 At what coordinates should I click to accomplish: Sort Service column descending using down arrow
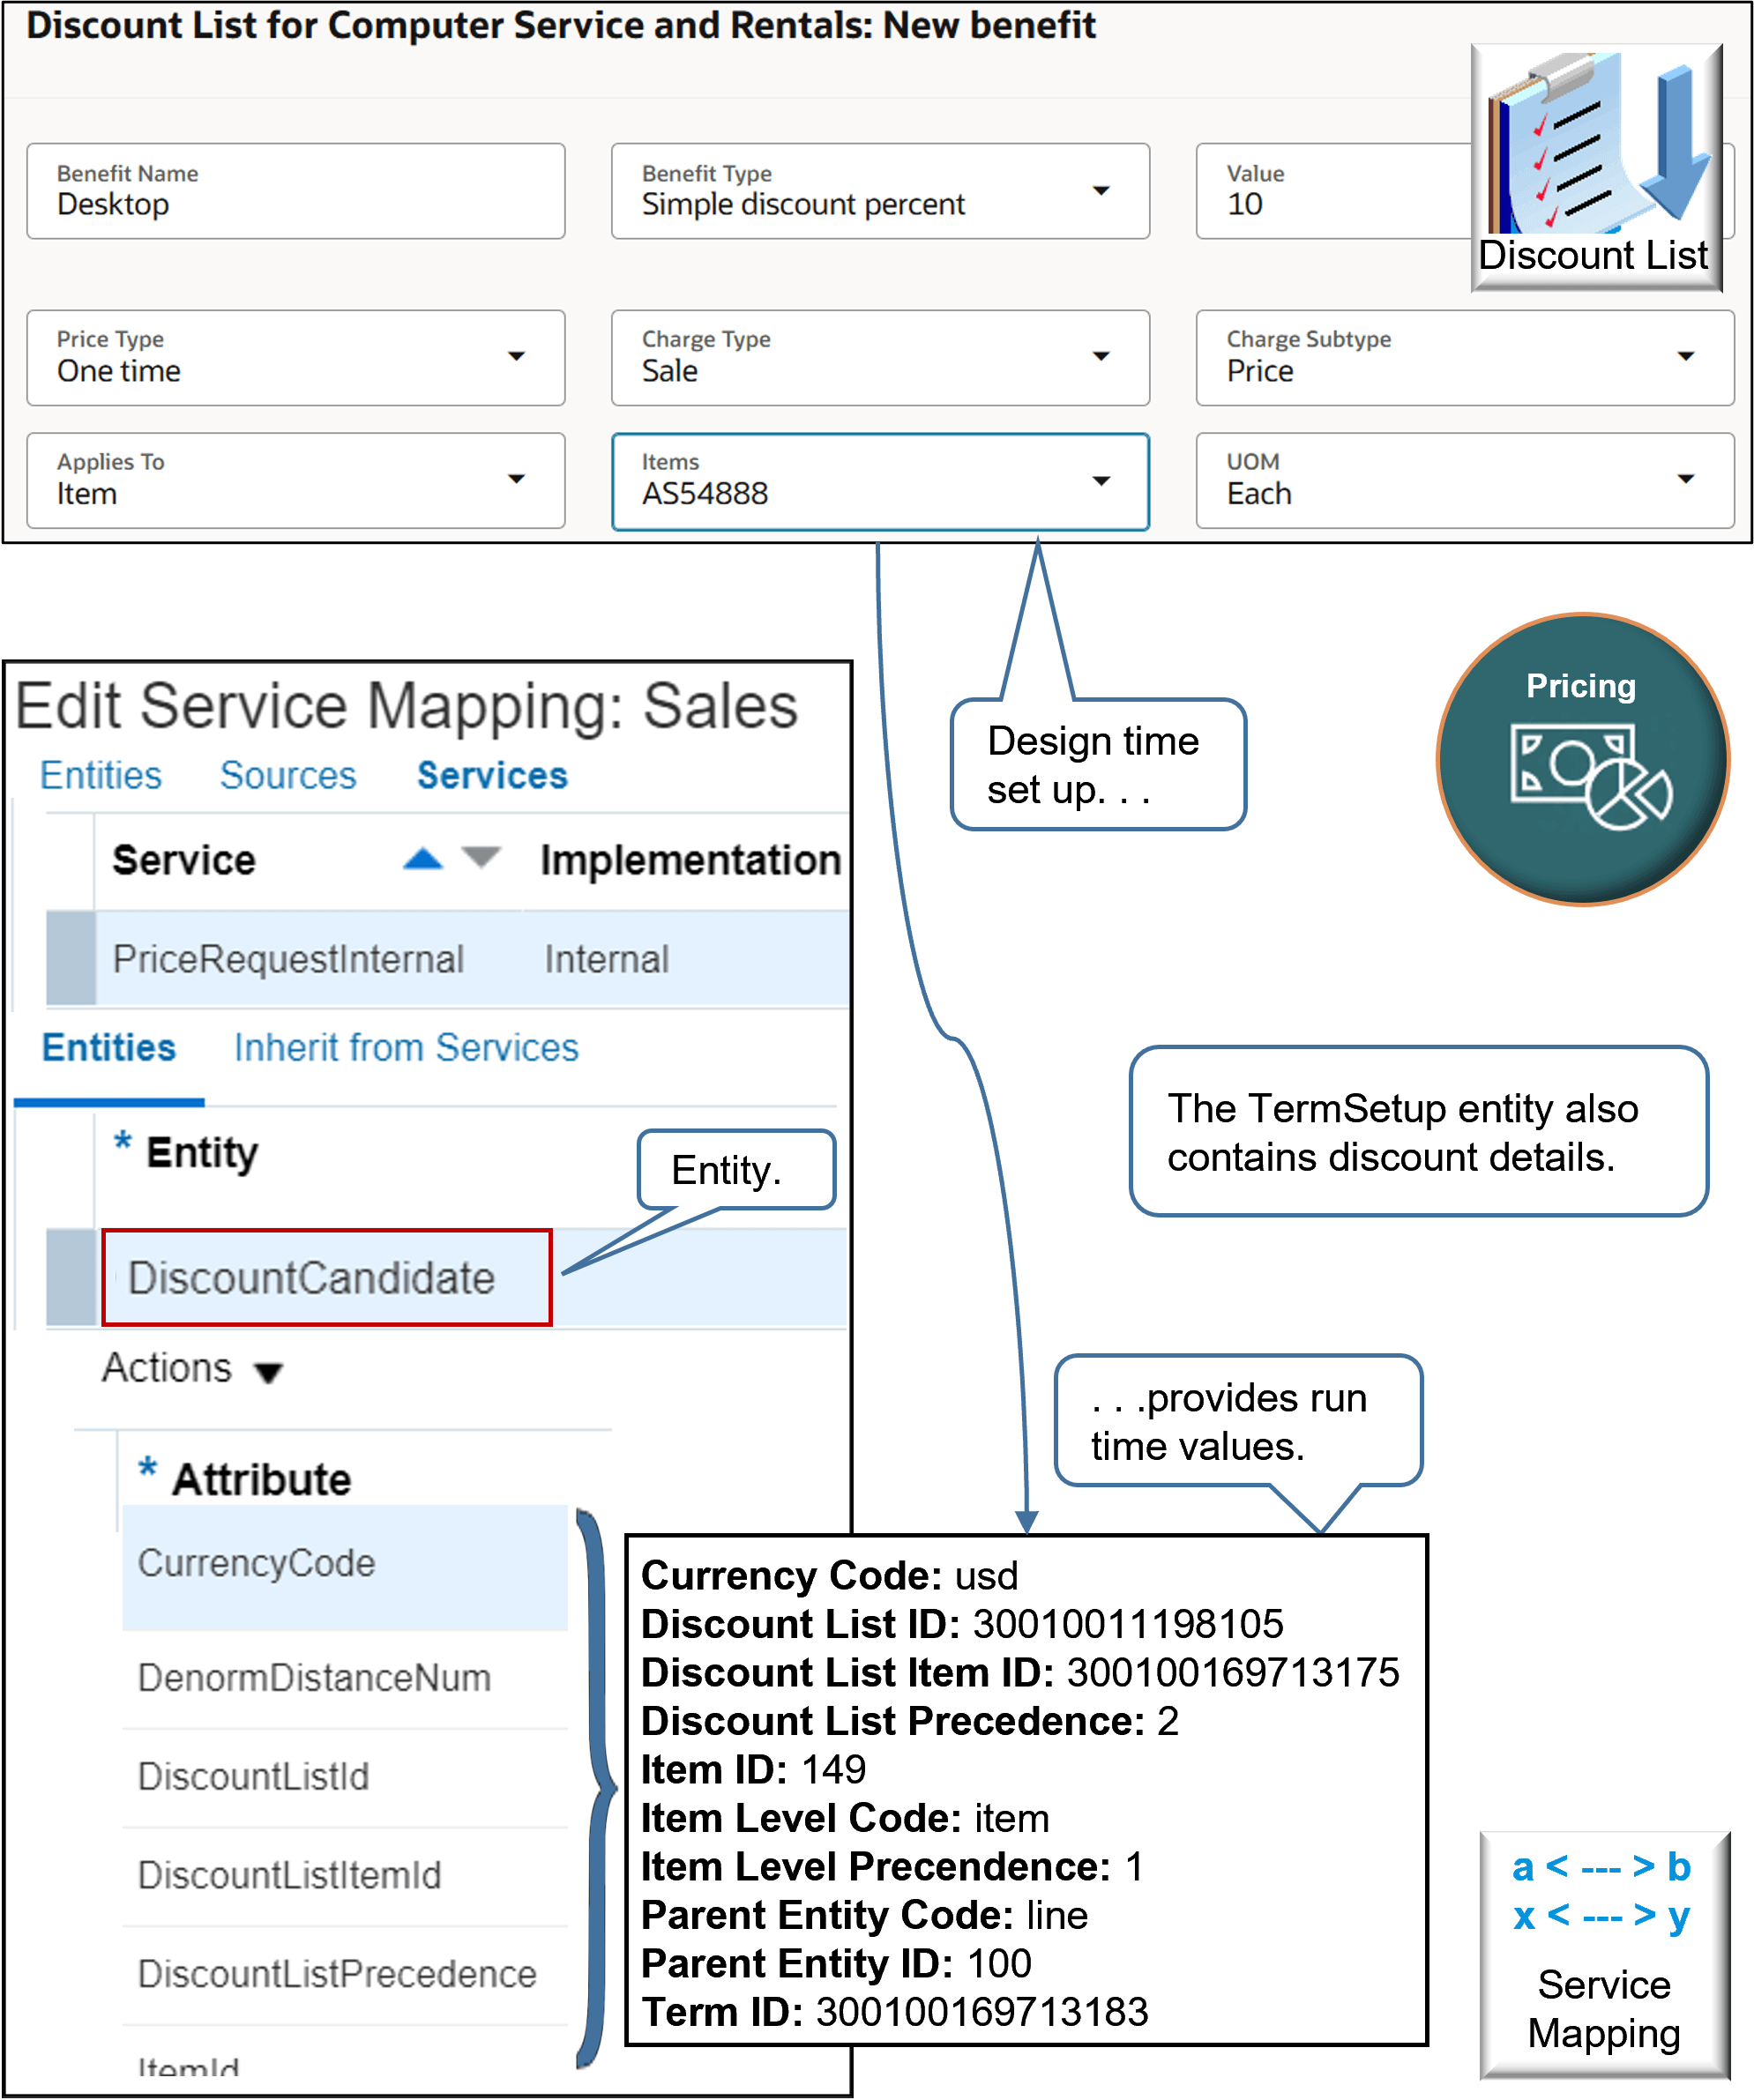click(x=481, y=857)
